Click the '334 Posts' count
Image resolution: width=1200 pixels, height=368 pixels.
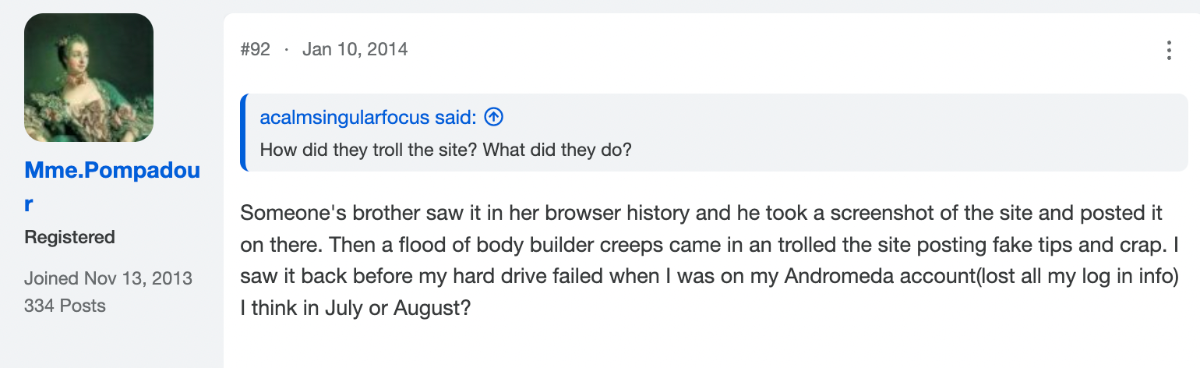65,304
